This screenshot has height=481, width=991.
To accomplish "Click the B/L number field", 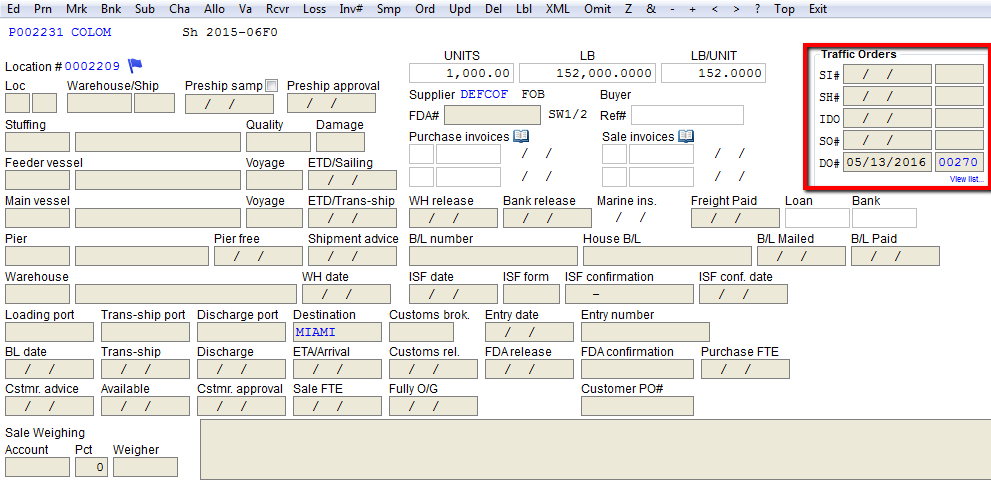I will pyautogui.click(x=493, y=256).
